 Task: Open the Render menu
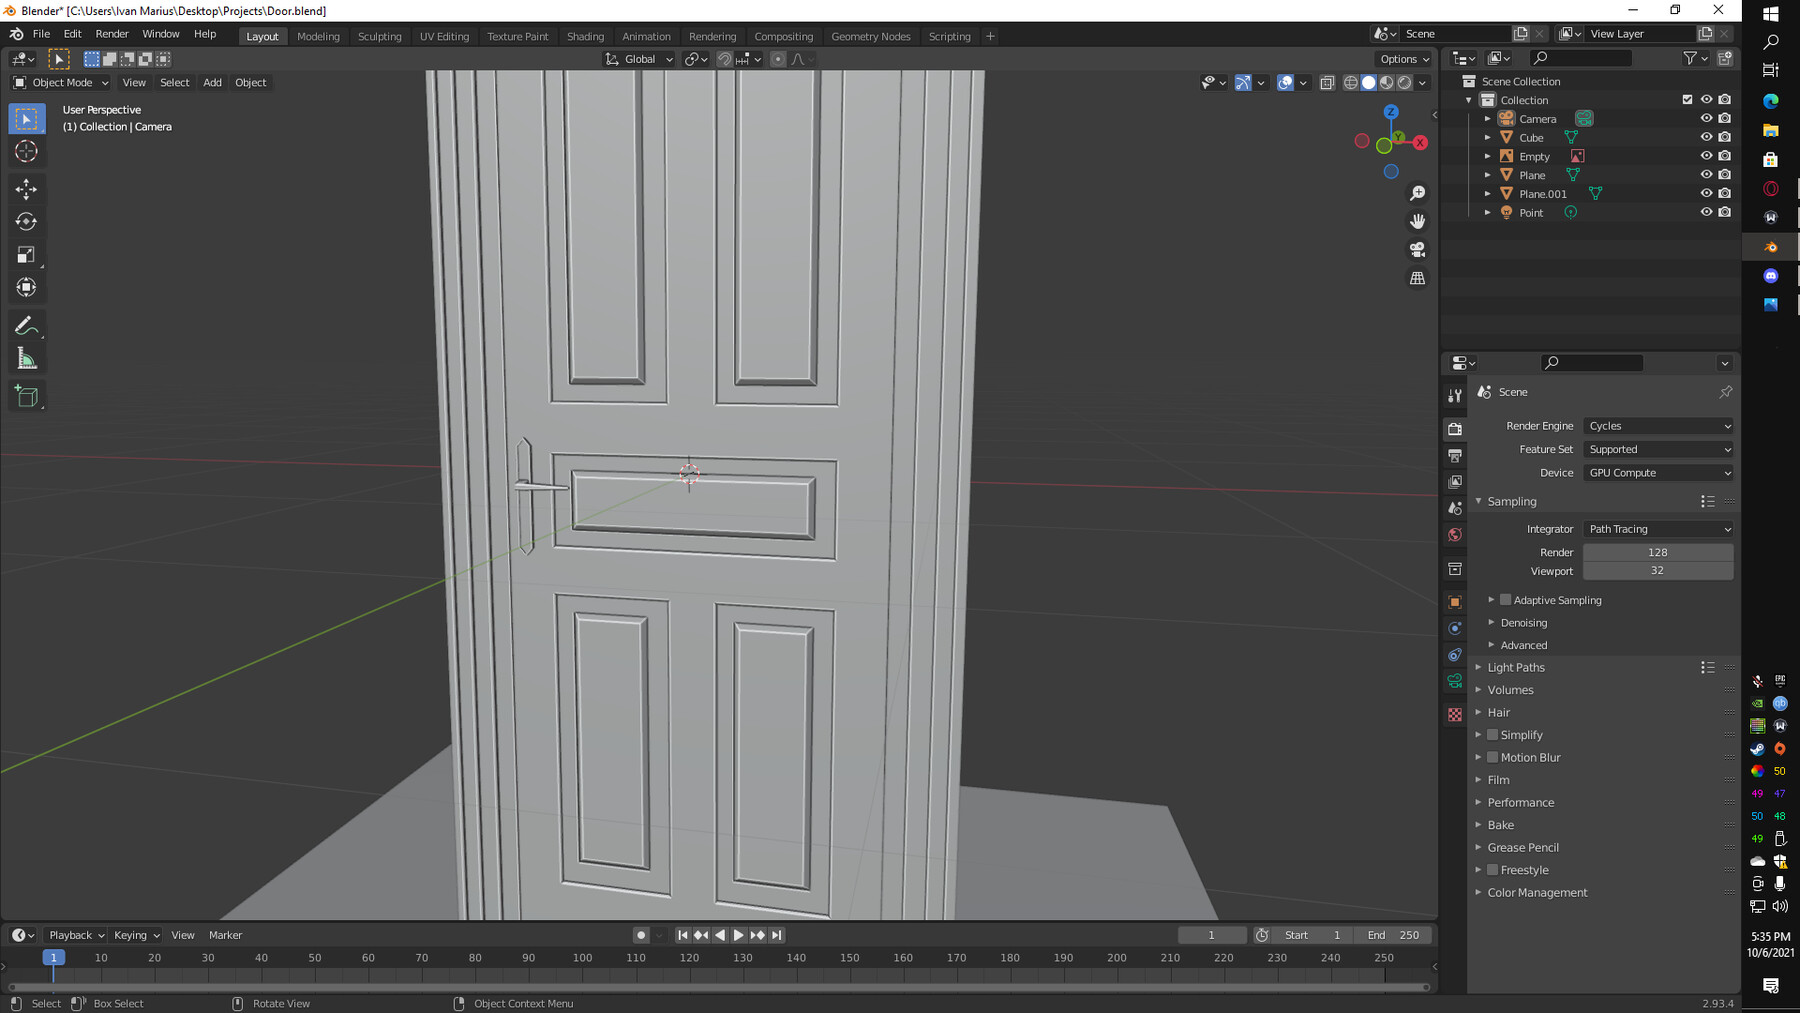[112, 33]
